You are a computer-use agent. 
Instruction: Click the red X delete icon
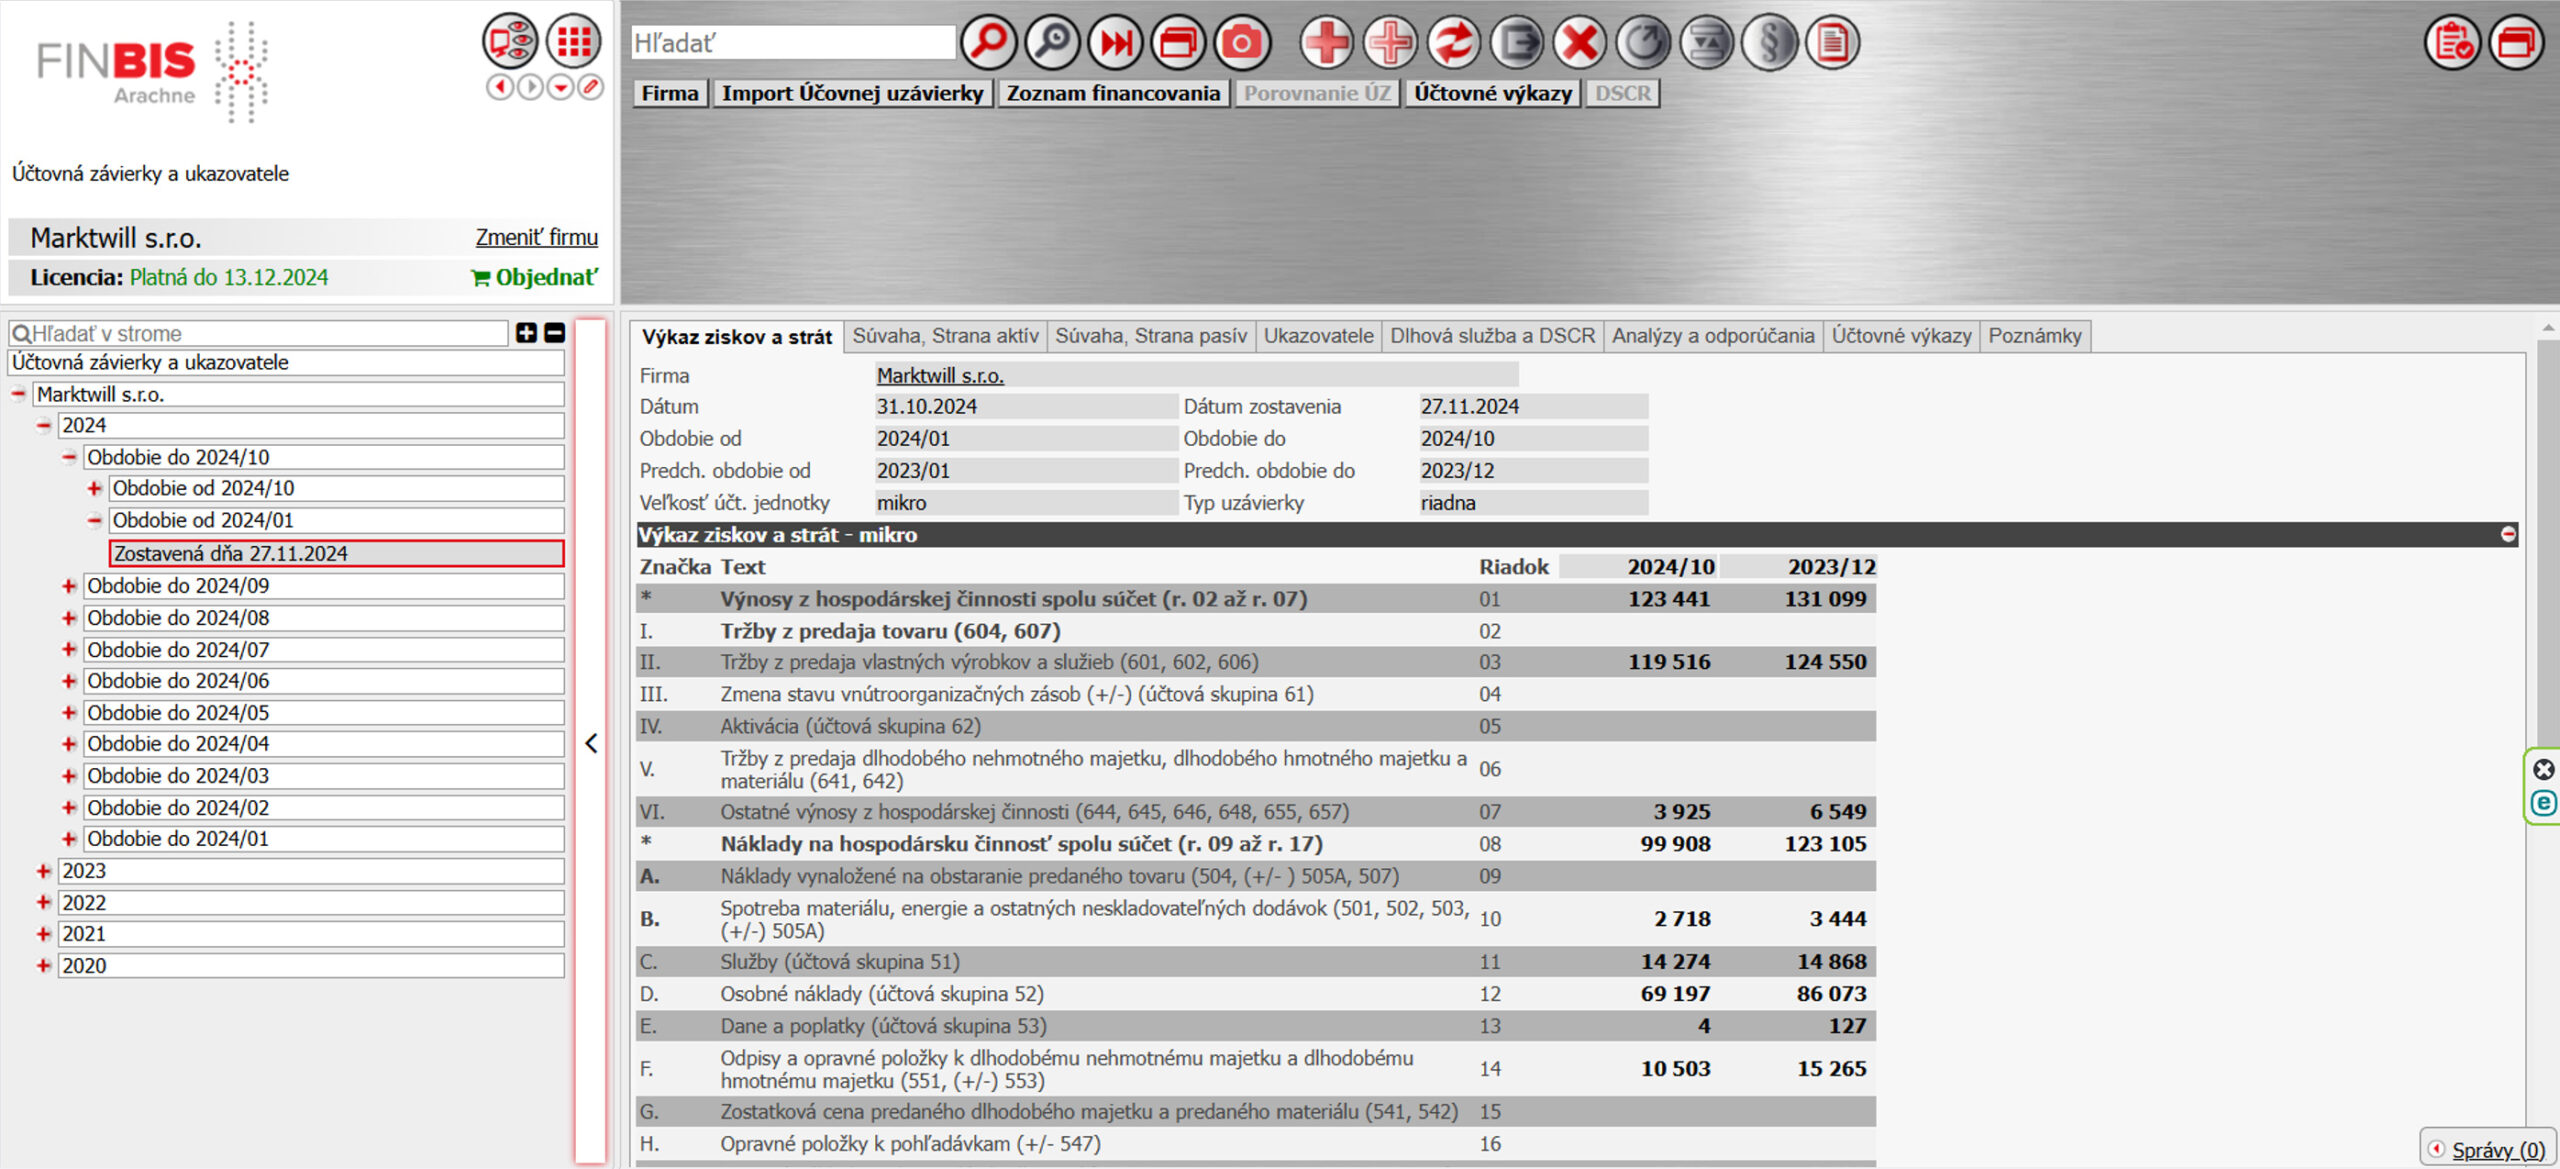(x=1580, y=43)
